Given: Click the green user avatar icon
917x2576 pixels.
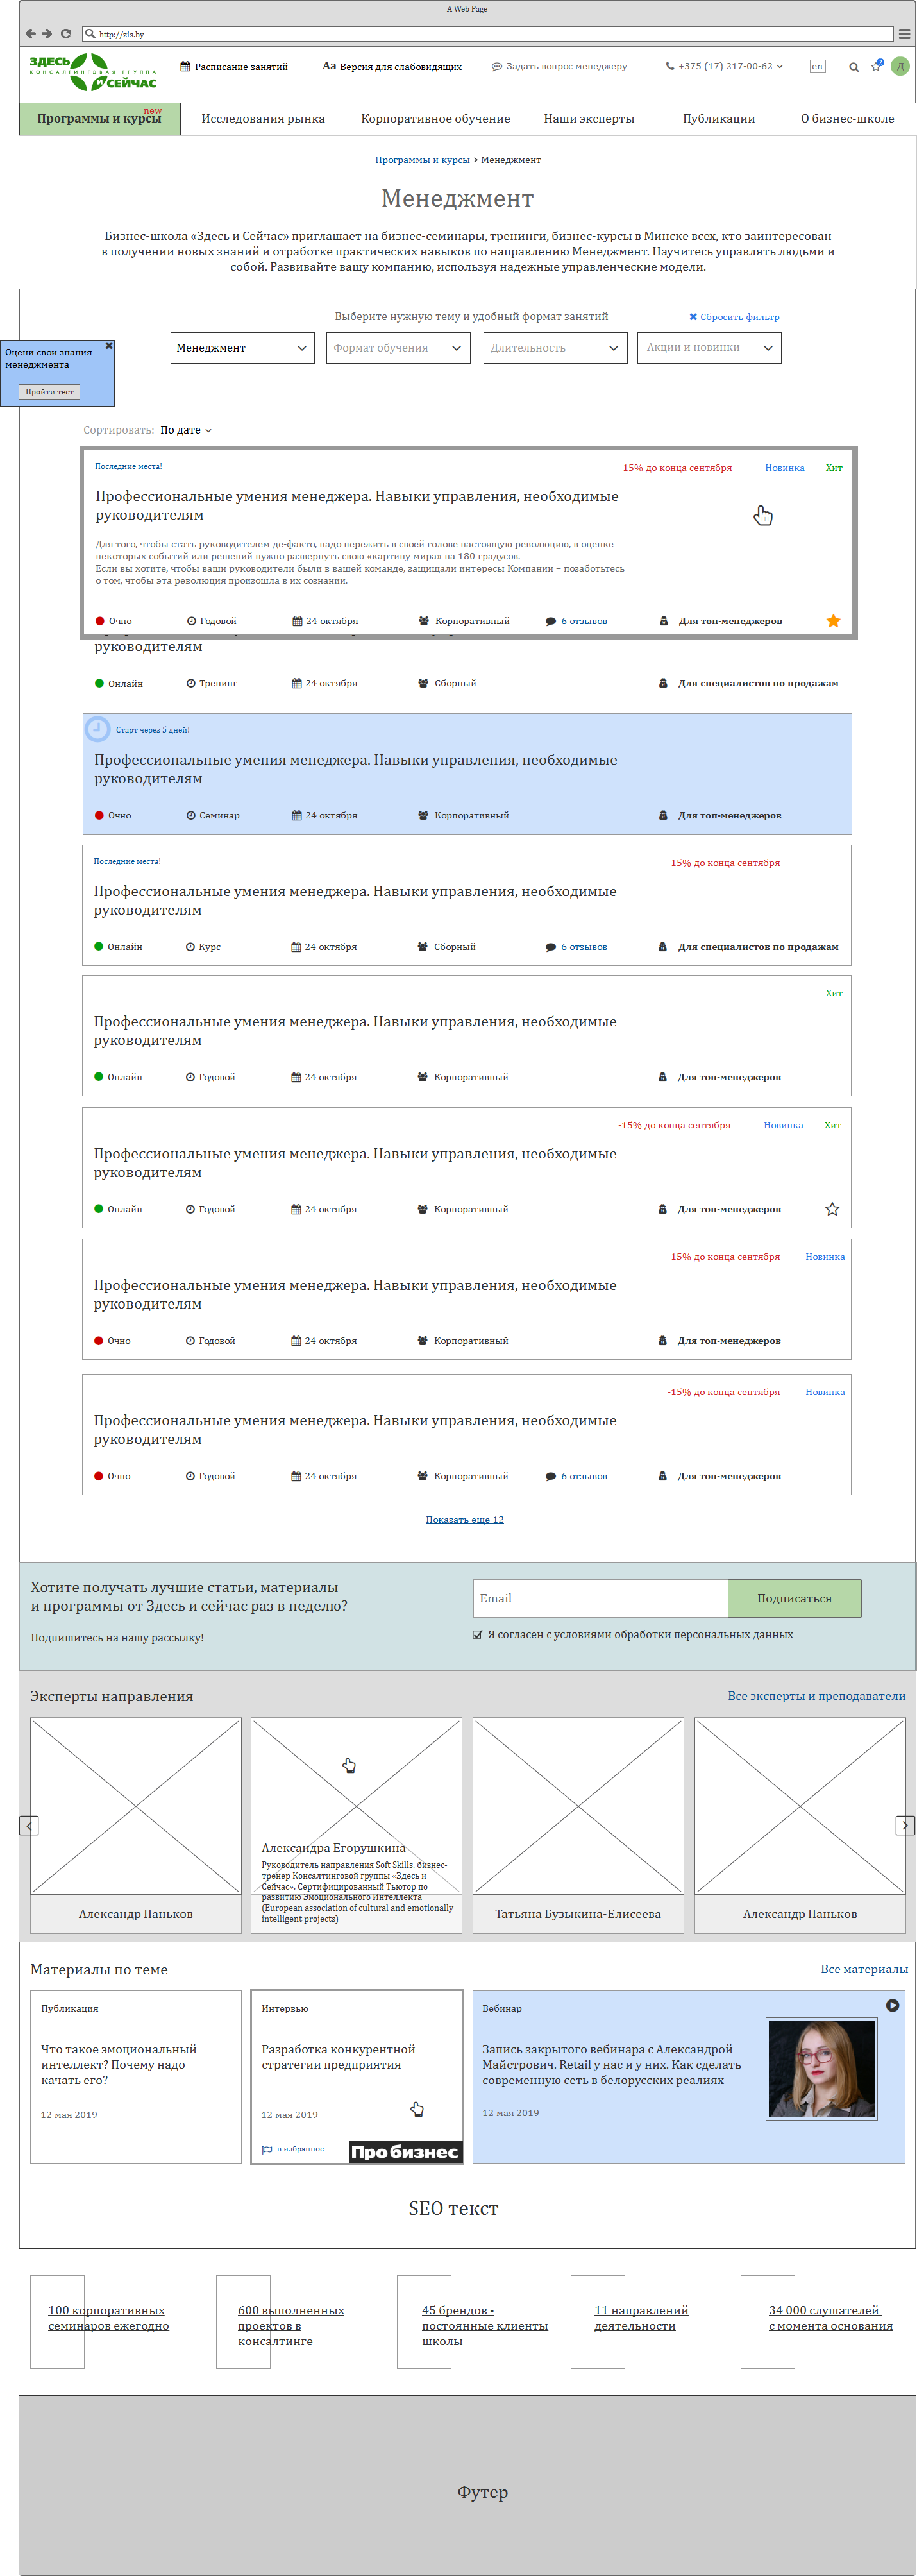Looking at the screenshot, I should coord(900,66).
